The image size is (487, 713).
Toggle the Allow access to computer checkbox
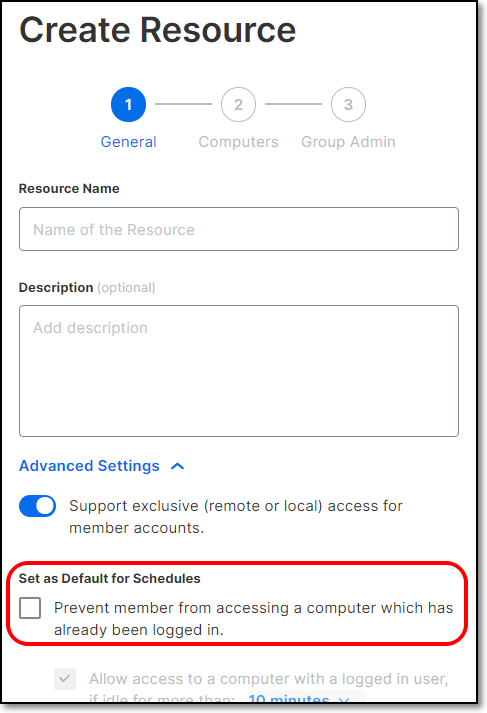[x=65, y=679]
